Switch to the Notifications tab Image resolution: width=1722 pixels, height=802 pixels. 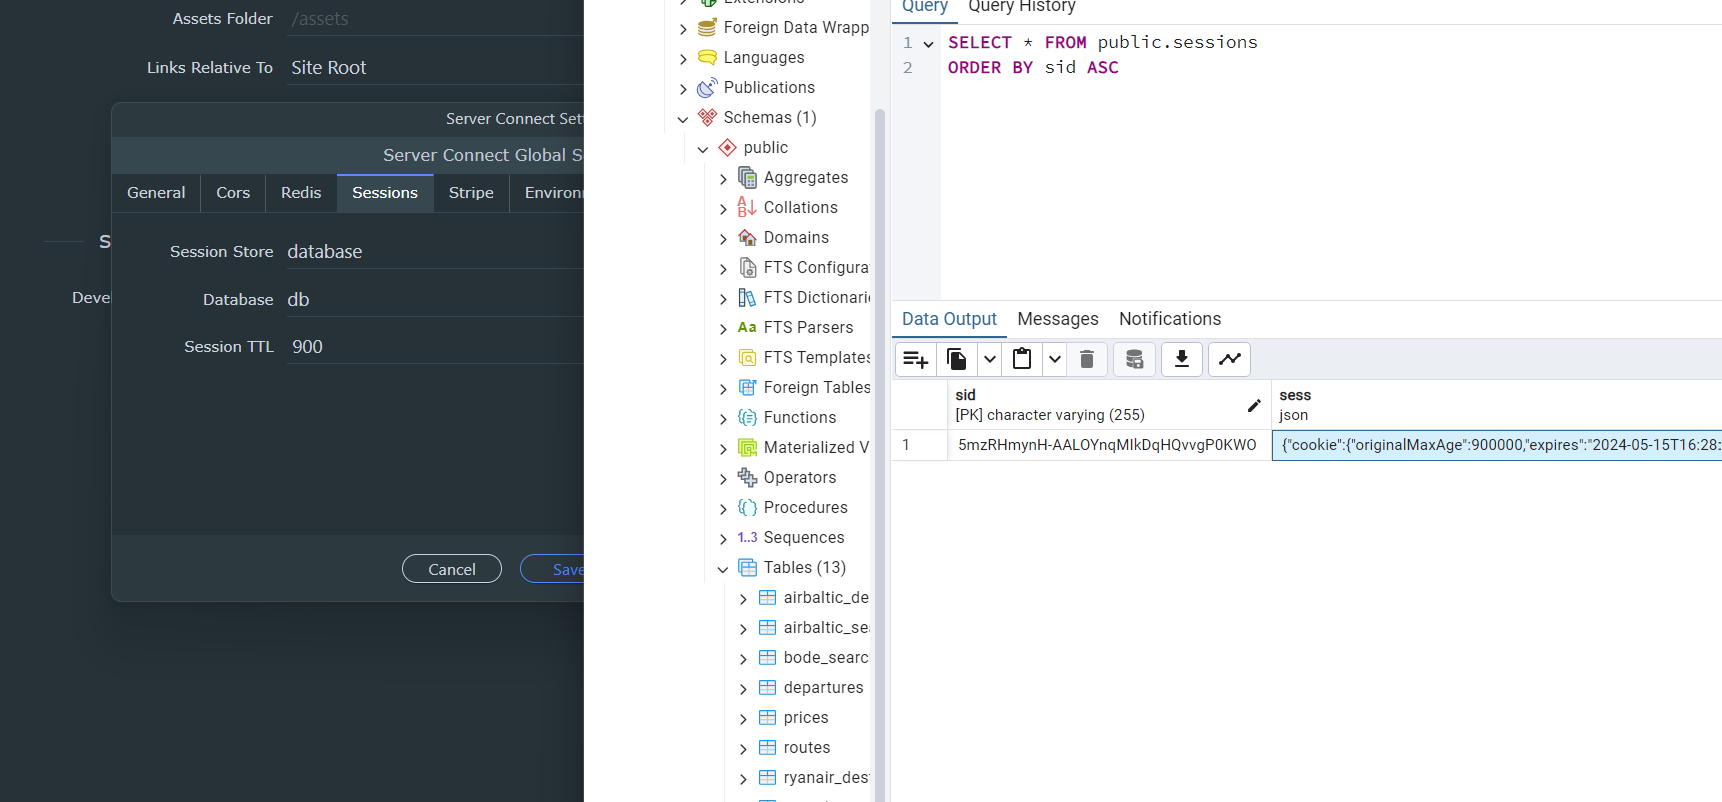[x=1170, y=319]
